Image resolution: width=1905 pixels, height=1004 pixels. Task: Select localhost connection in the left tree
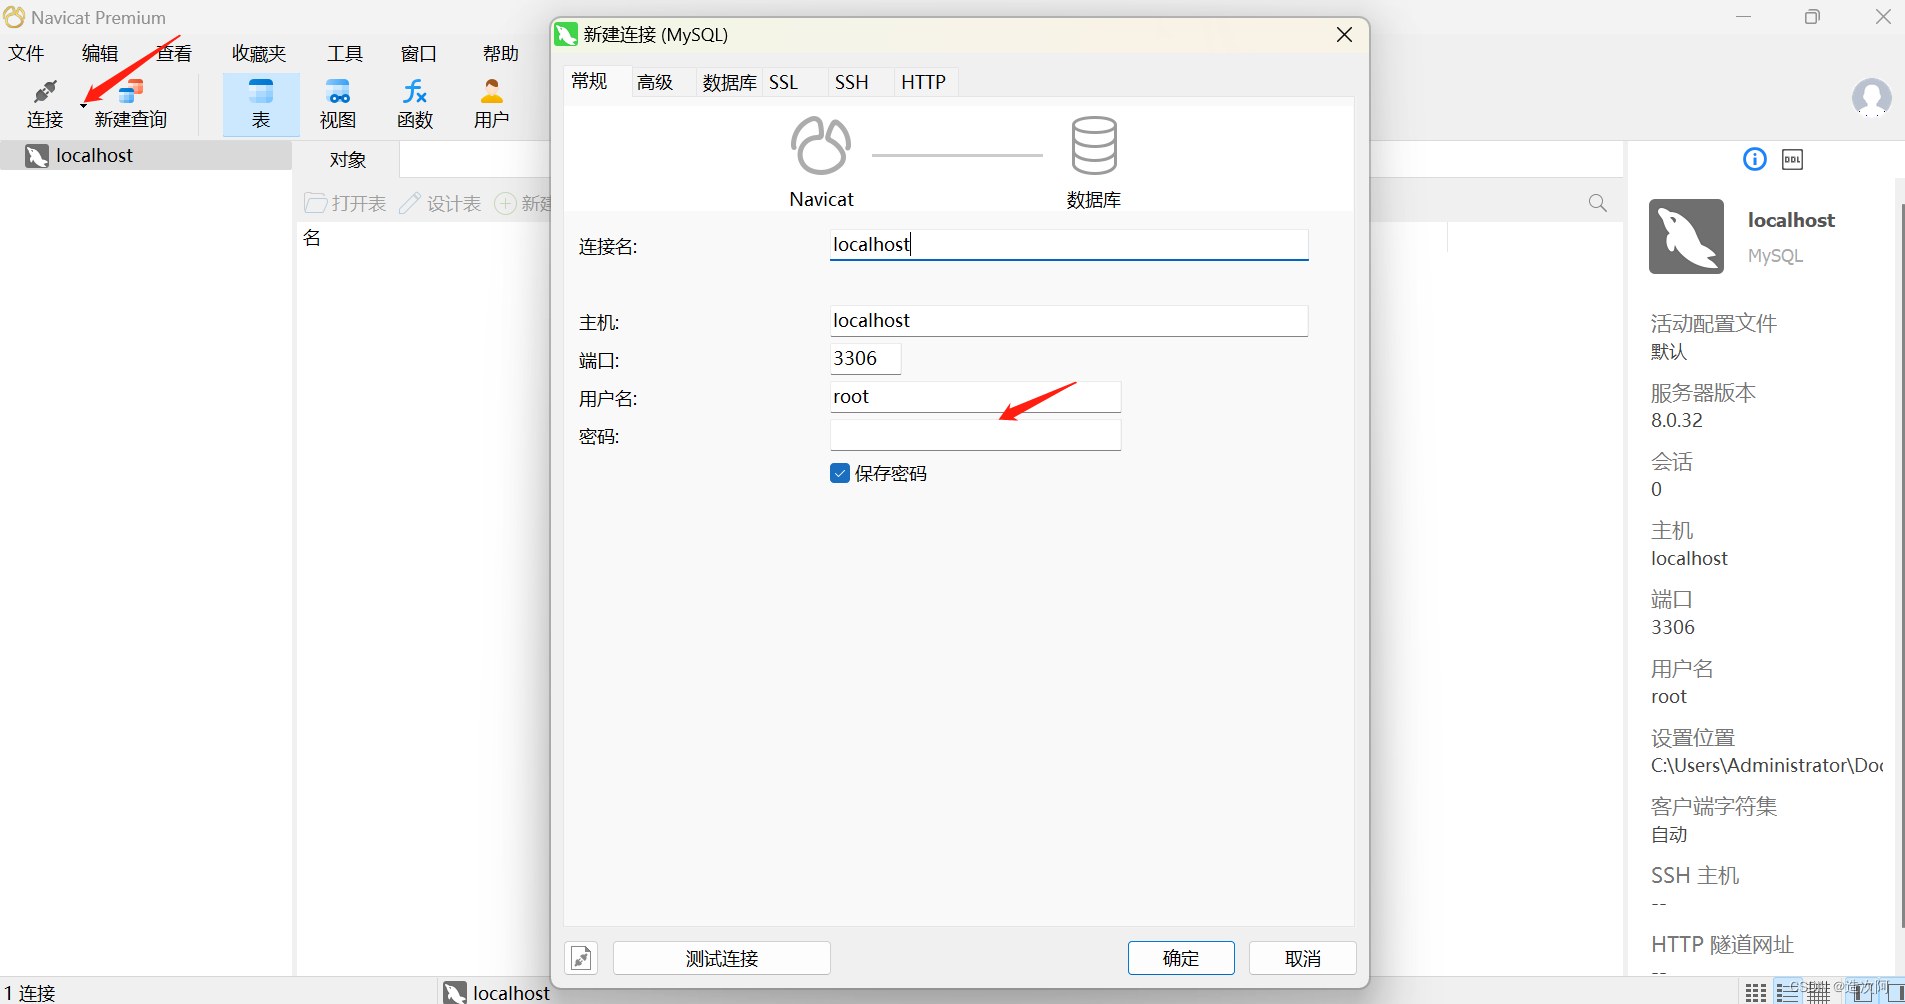click(x=146, y=155)
